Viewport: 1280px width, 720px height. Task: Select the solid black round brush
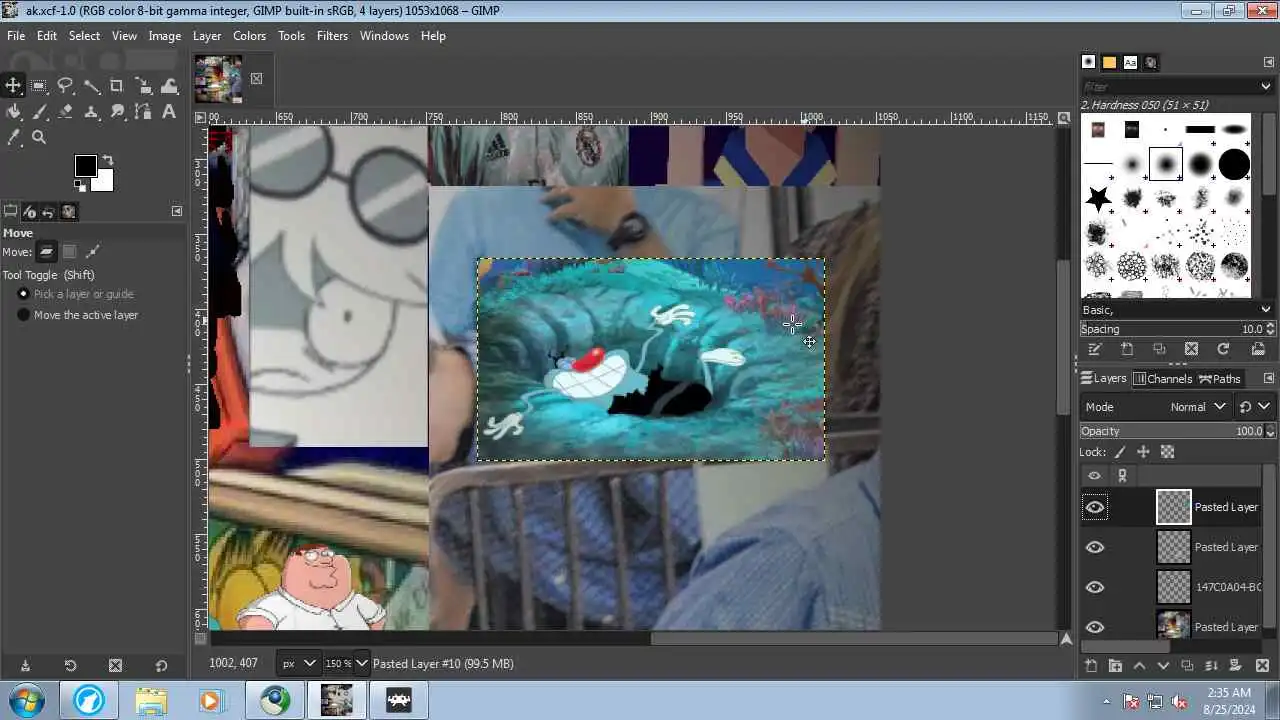click(1234, 164)
